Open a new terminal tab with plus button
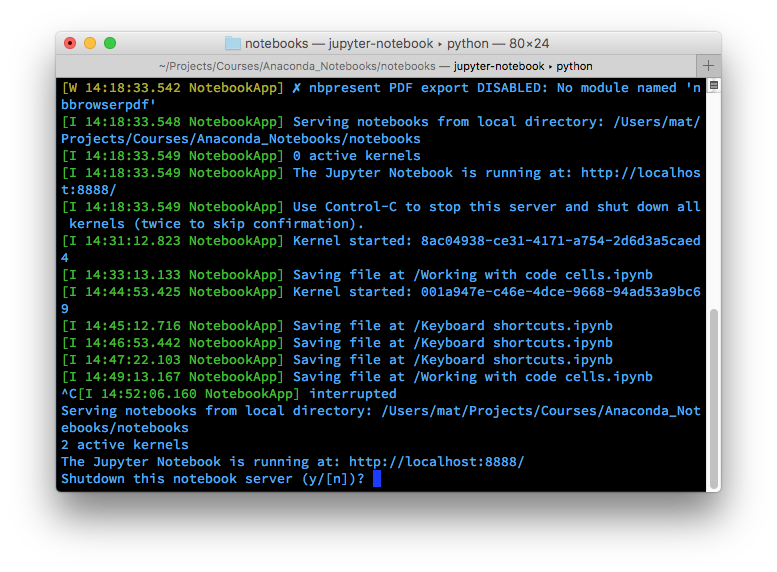This screenshot has height=572, width=777. pos(708,66)
